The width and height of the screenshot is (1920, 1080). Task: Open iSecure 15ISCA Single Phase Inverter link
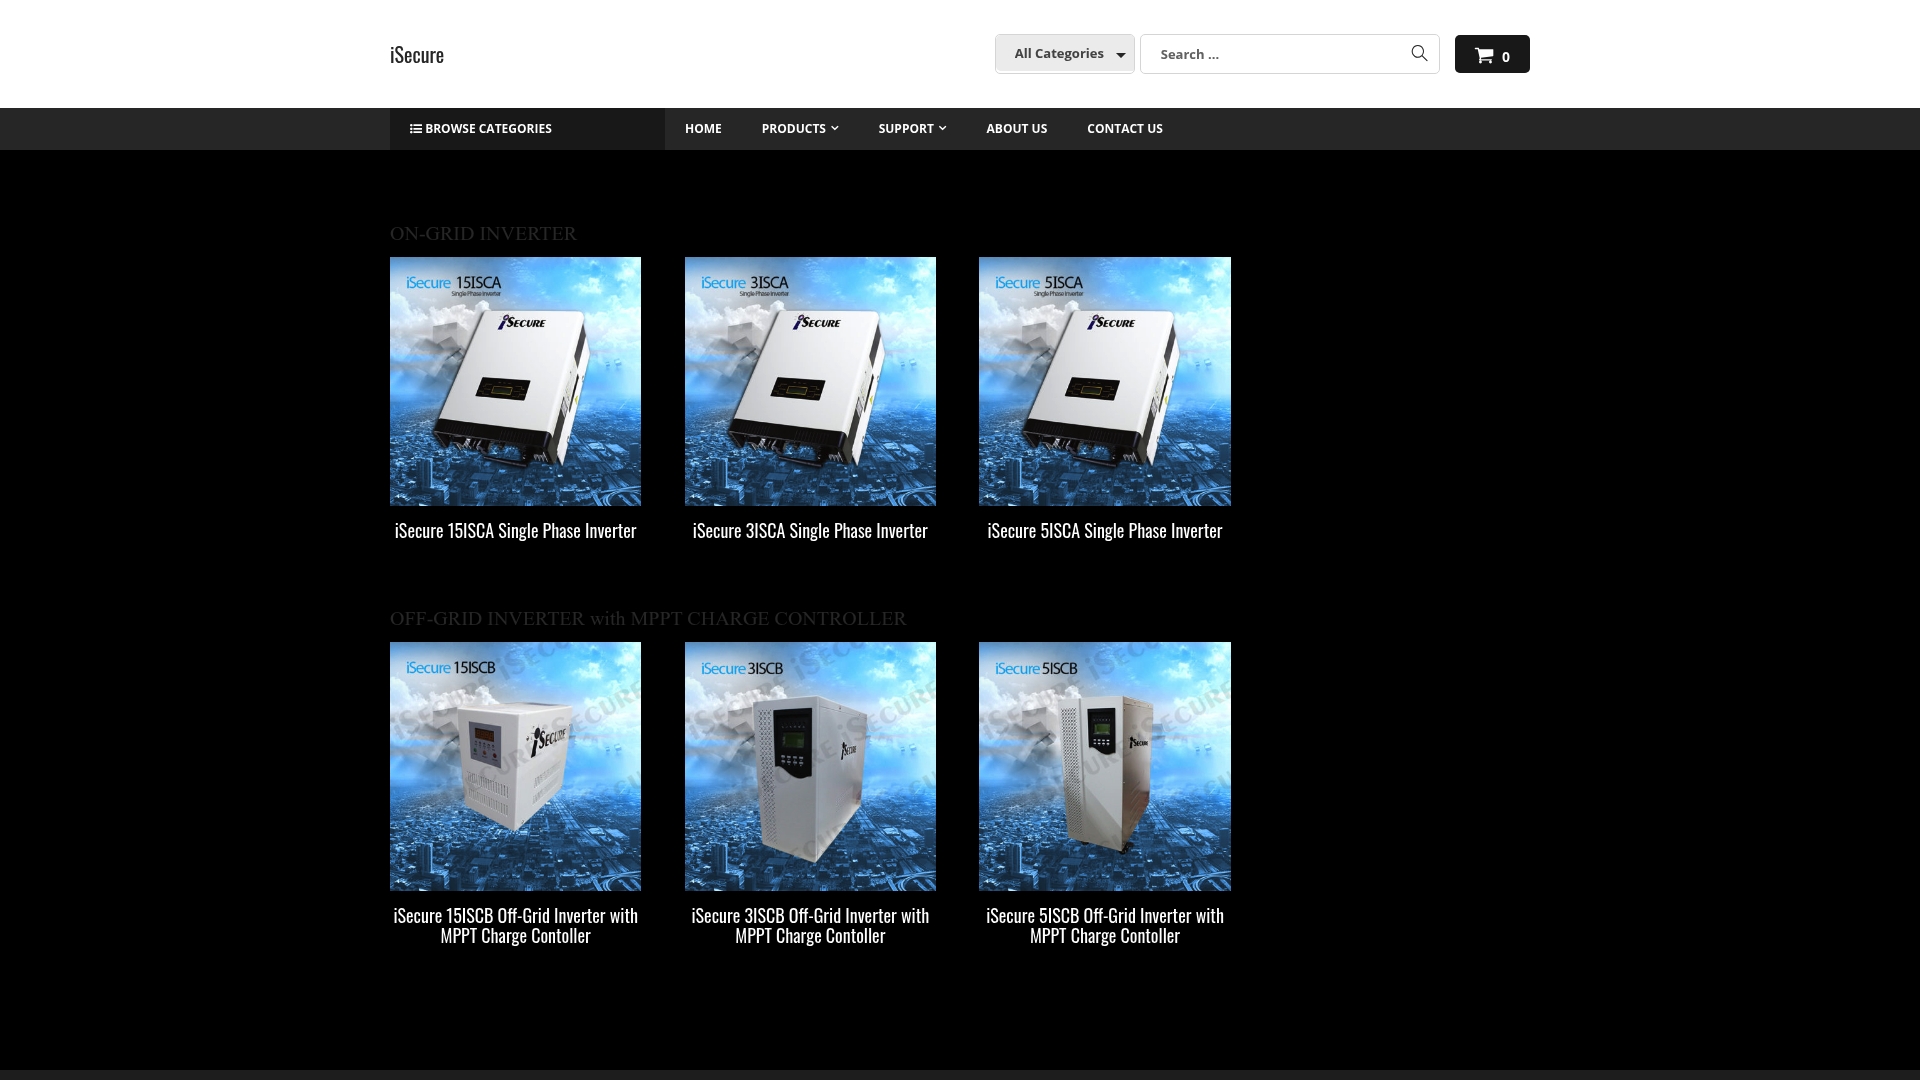click(x=515, y=531)
